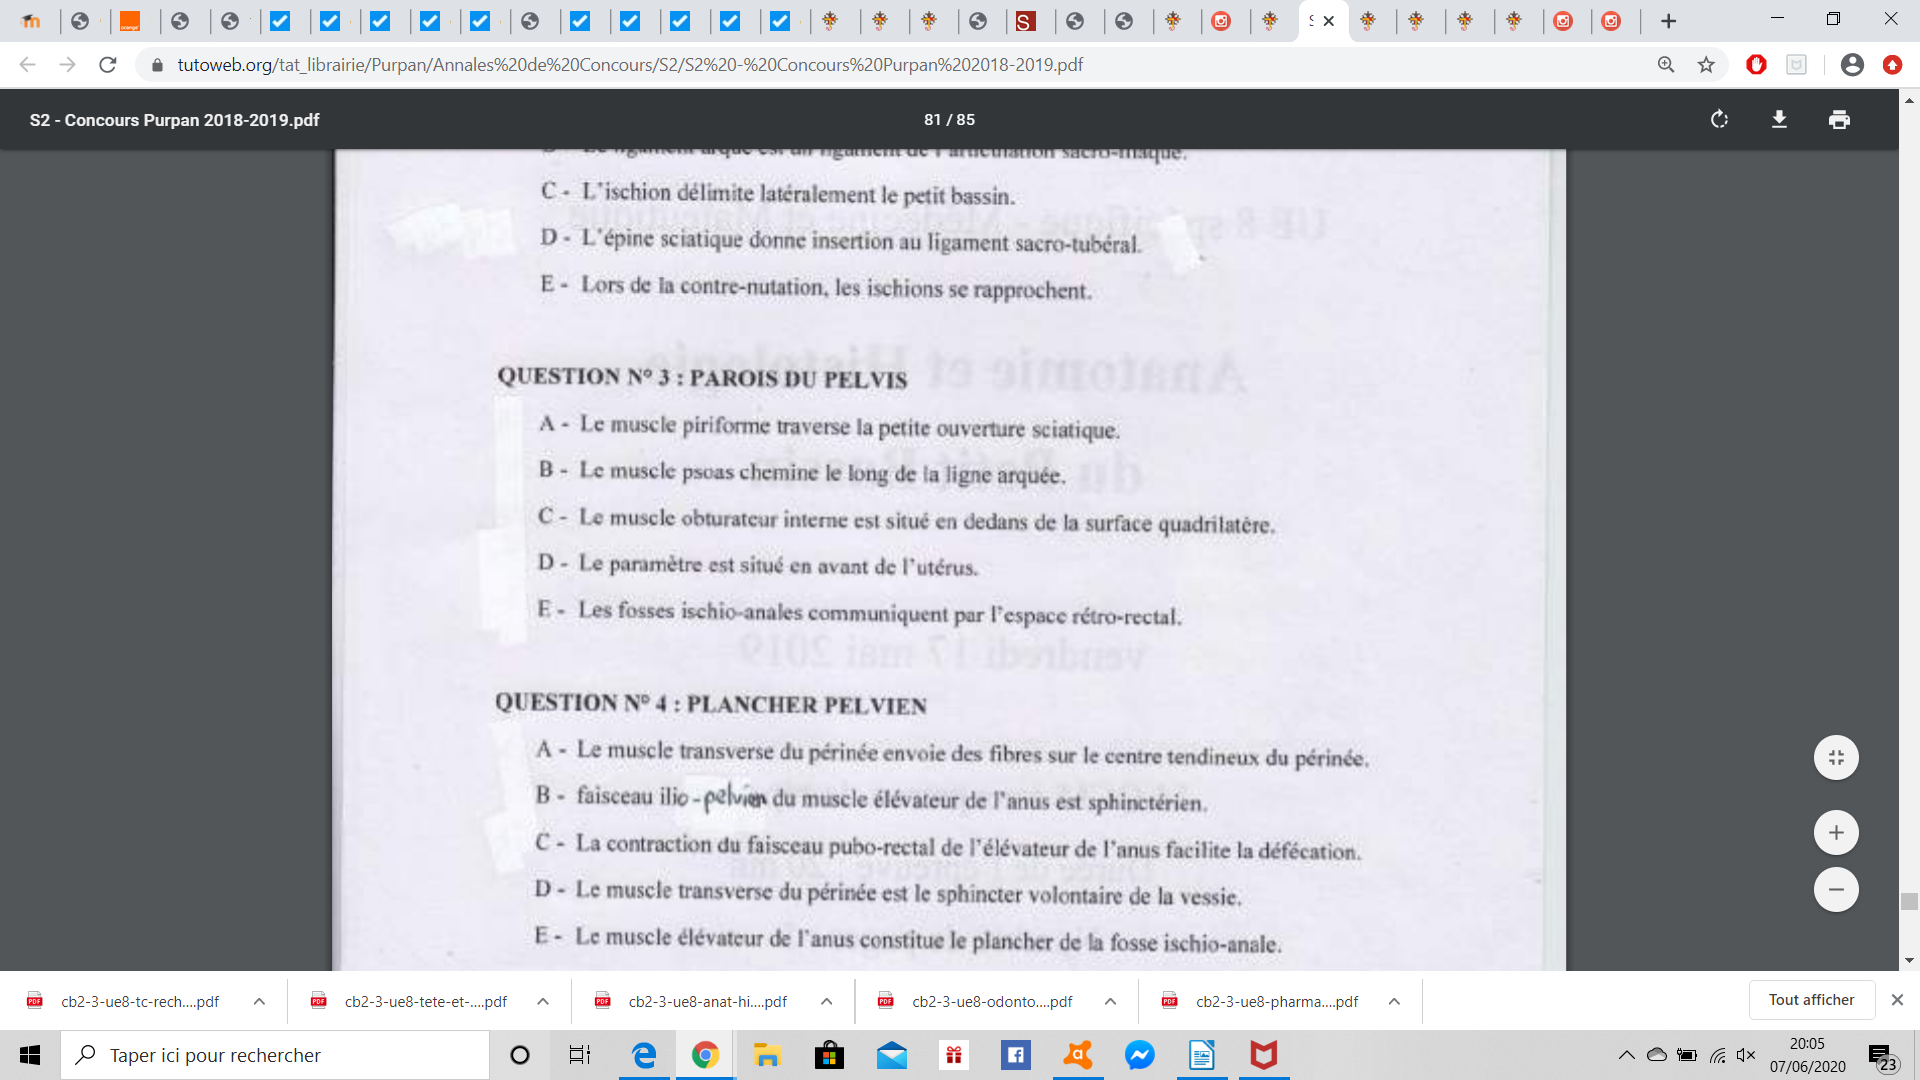
Task: Open Facebook from the taskbar
Action: [x=1015, y=1055]
